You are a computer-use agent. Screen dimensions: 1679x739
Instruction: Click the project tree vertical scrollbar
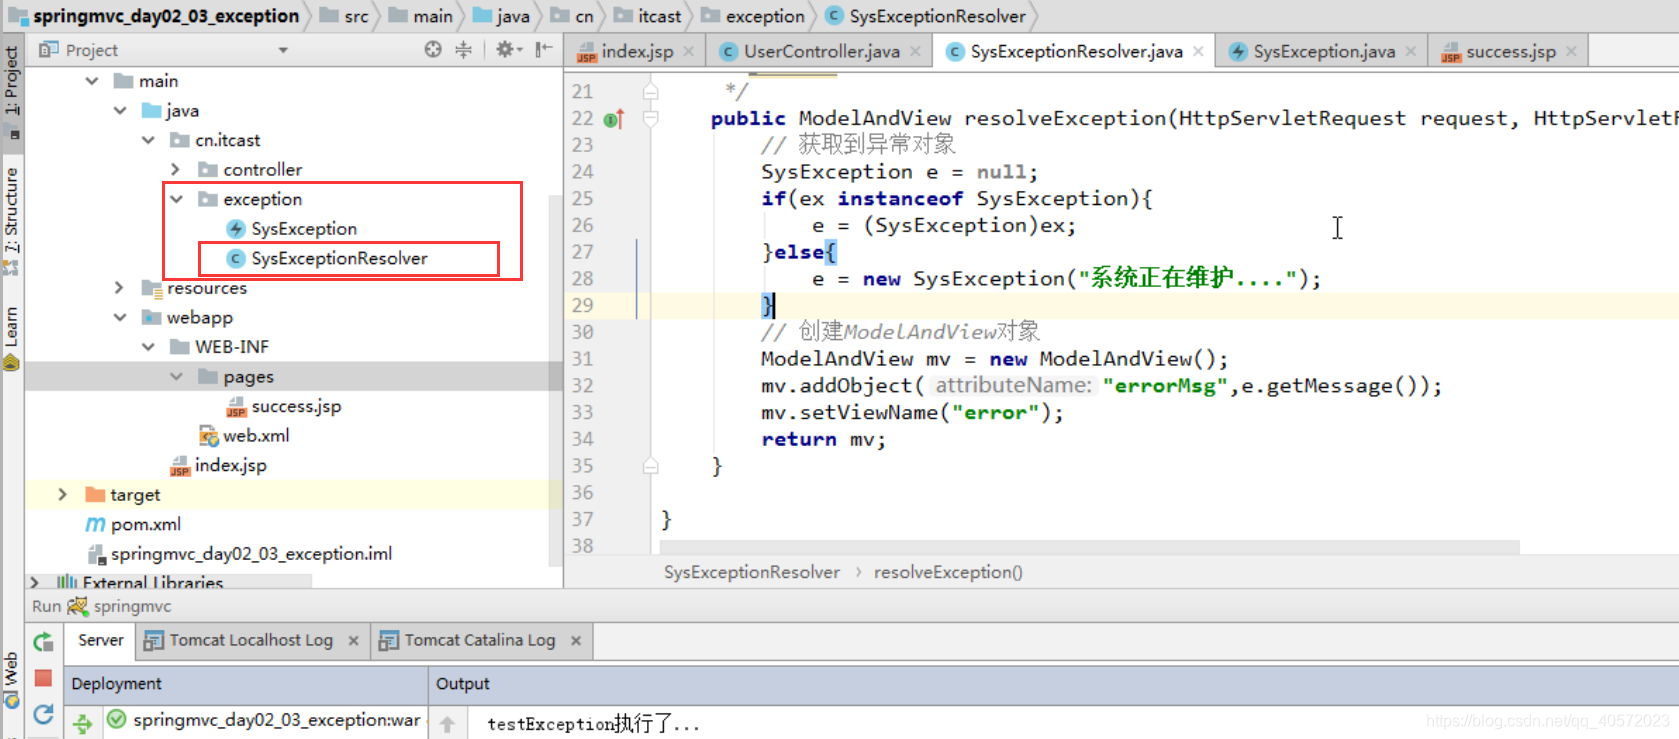556,380
